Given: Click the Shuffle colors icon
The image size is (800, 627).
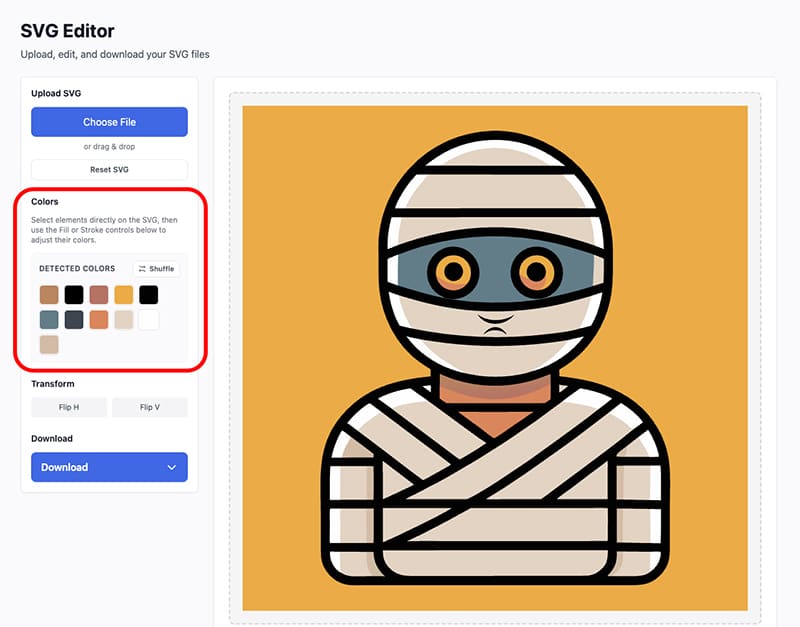Looking at the screenshot, I should click(143, 269).
